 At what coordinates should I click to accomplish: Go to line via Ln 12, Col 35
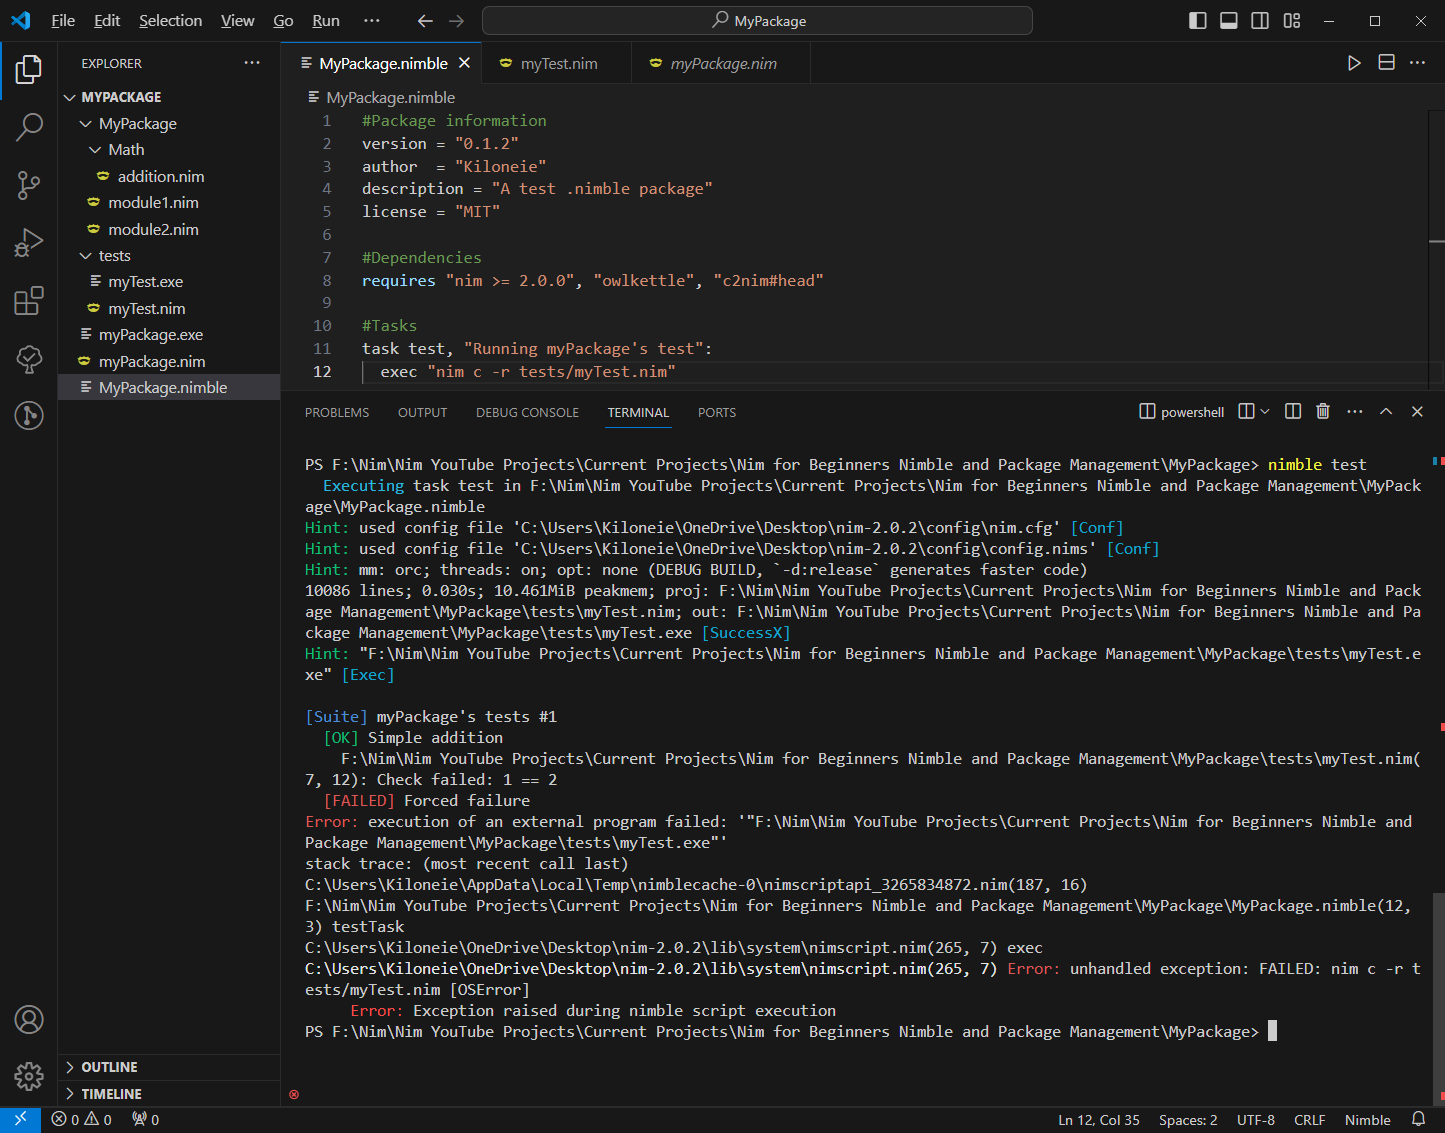tap(1099, 1120)
